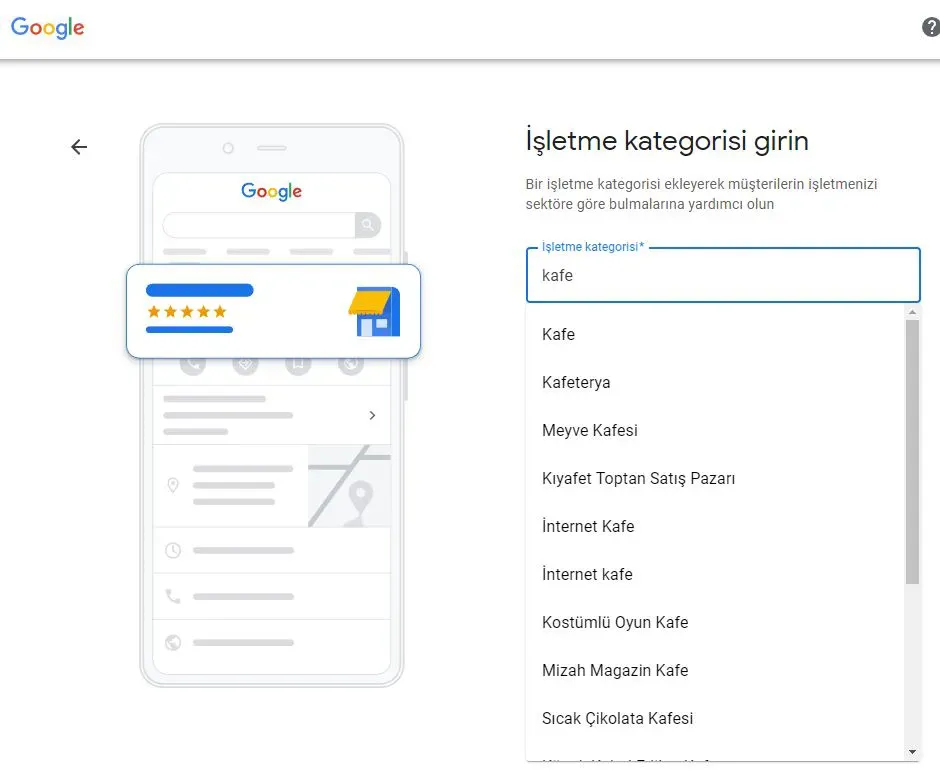Select the 'Kafe' suggestion
940x773 pixels.
tap(715, 334)
